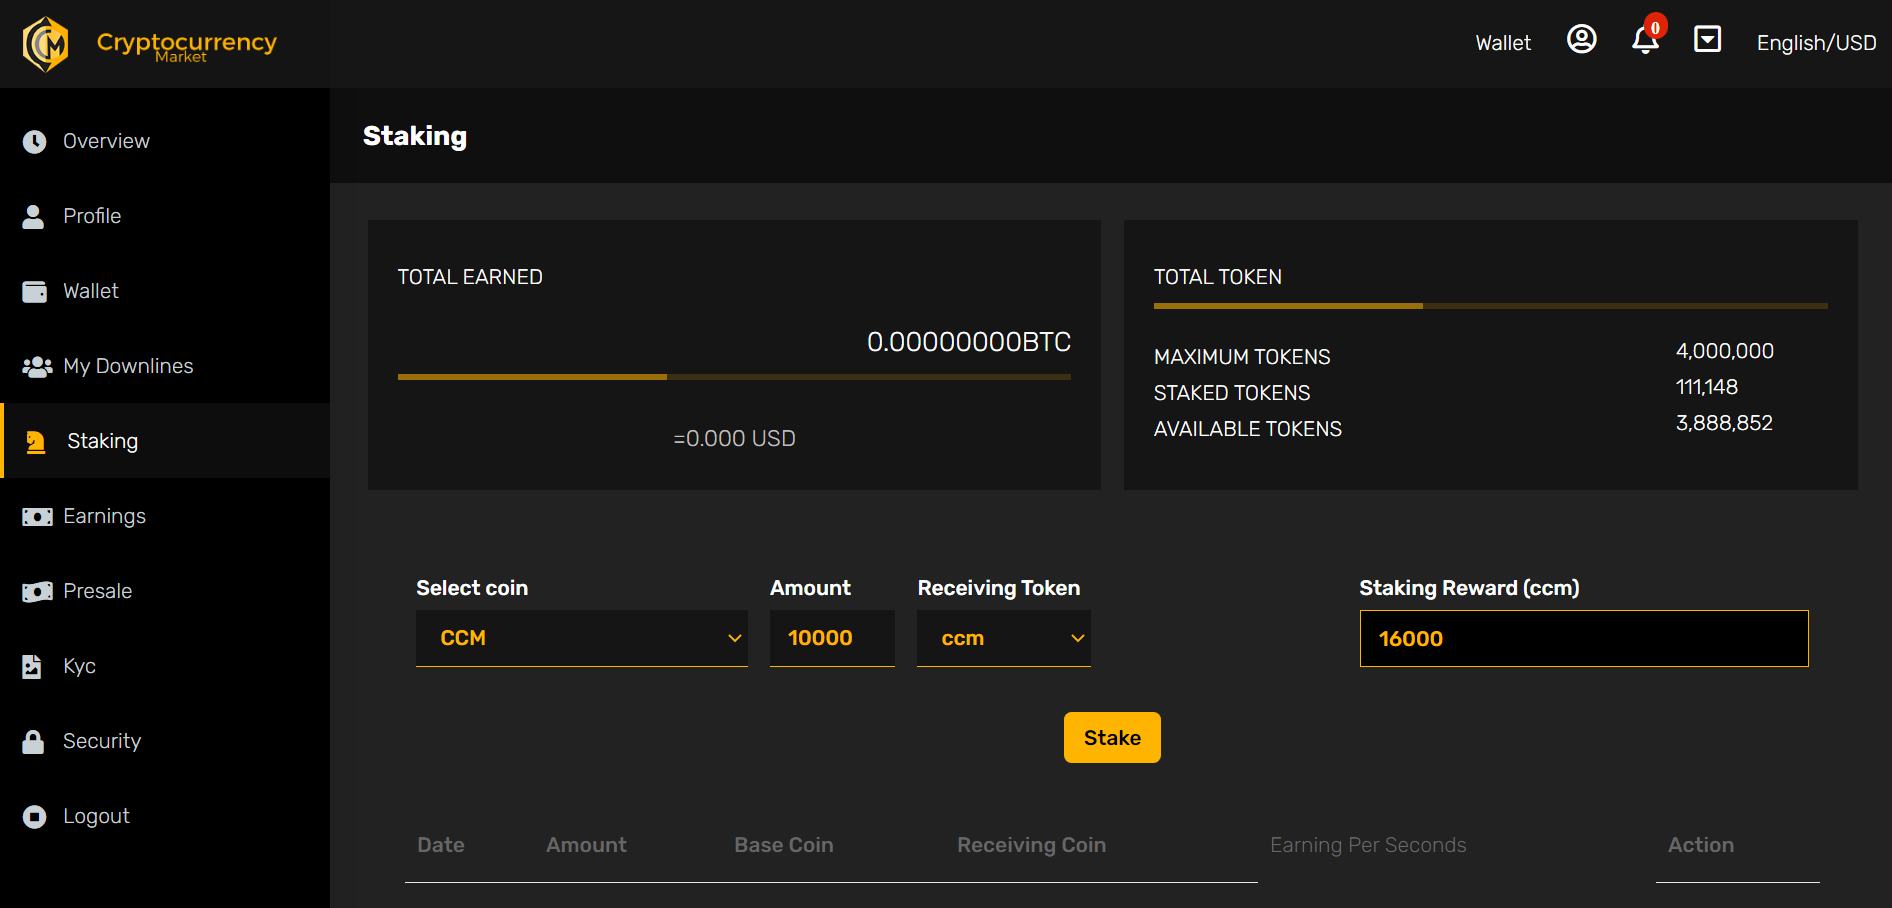Image resolution: width=1892 pixels, height=908 pixels.
Task: Click the STAKED TOKENS label
Action: point(1232,393)
